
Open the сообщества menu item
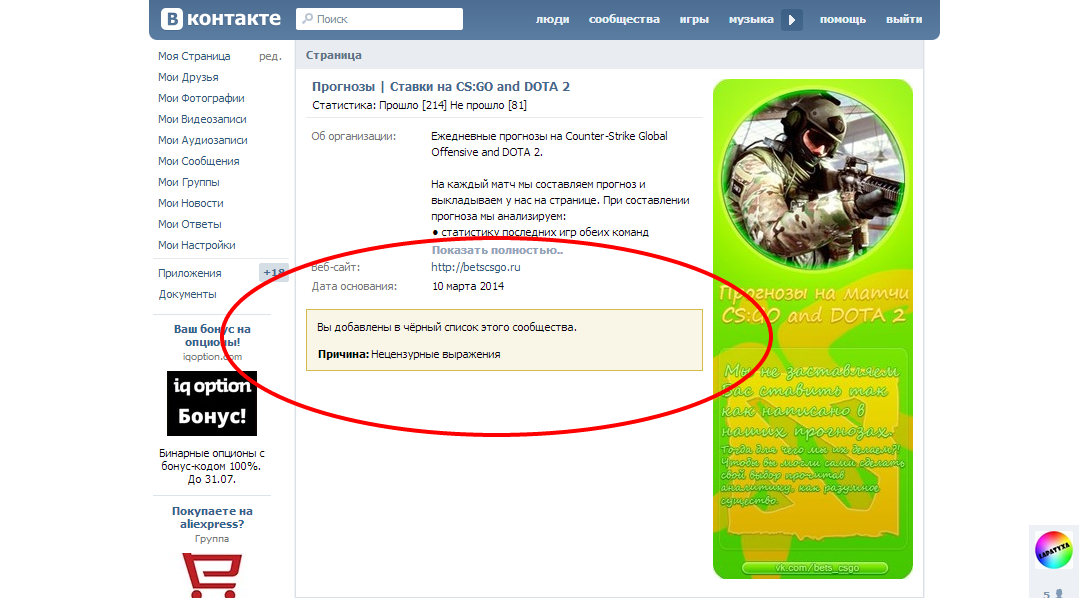[x=624, y=19]
